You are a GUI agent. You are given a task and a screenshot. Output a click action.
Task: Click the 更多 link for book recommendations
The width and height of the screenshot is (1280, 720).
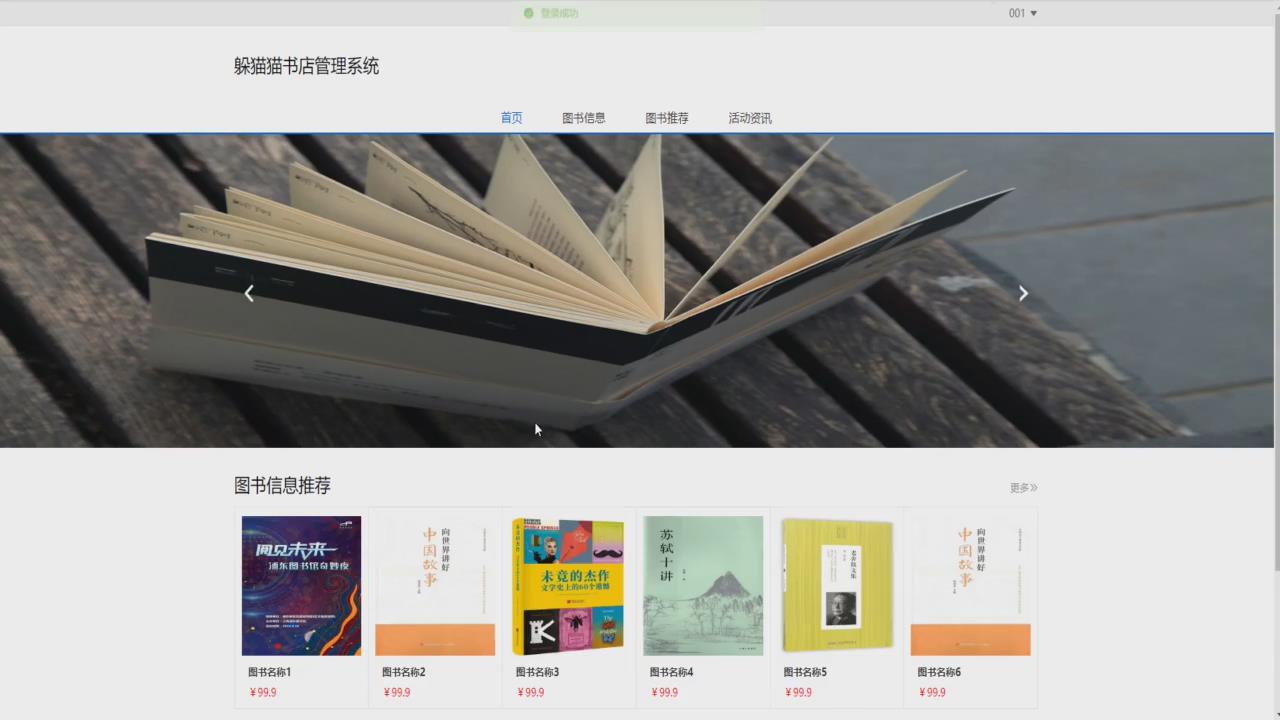point(1018,488)
